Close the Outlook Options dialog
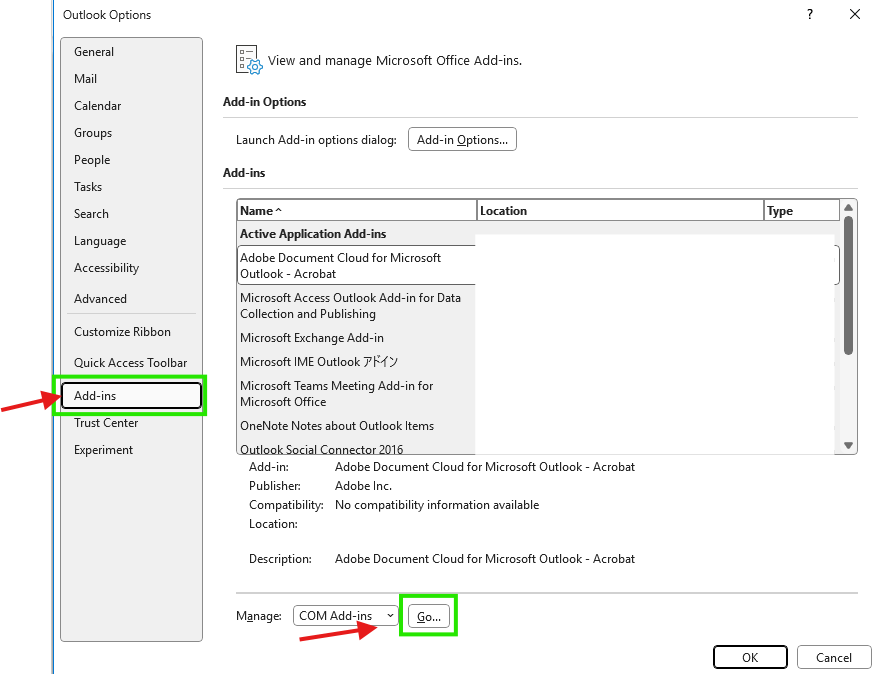This screenshot has height=674, width=878. [854, 14]
